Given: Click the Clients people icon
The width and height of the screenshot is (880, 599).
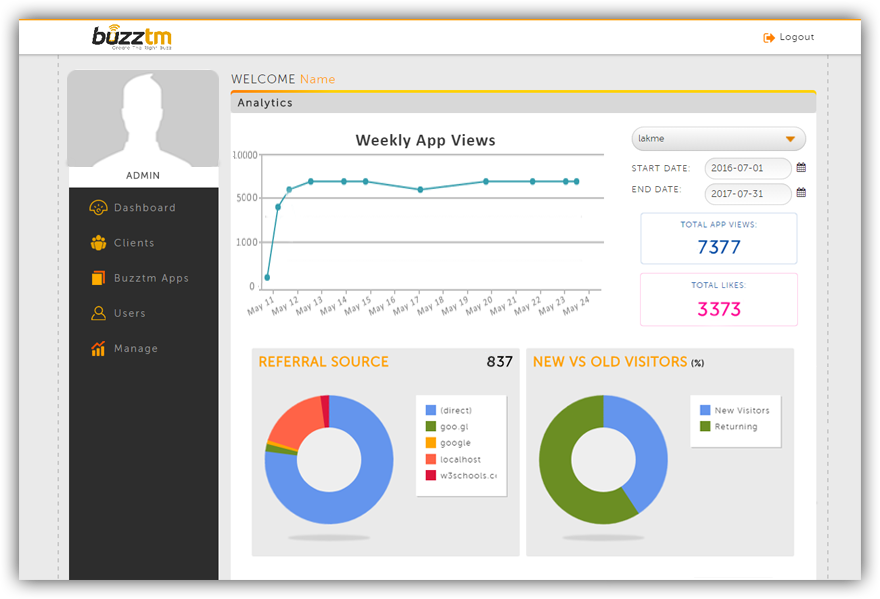Looking at the screenshot, I should click(x=98, y=243).
